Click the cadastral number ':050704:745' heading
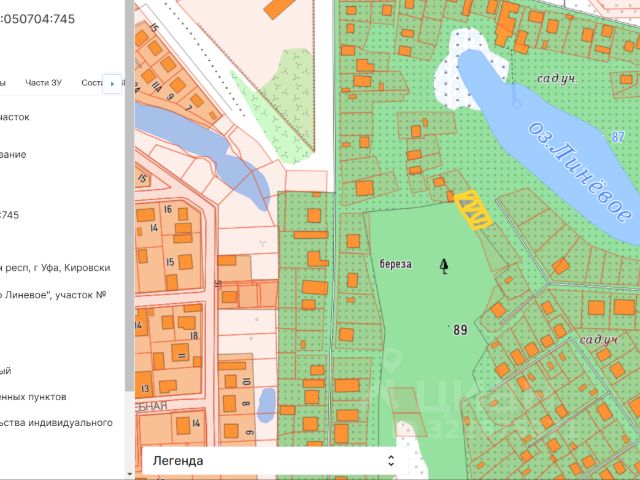 point(38,19)
